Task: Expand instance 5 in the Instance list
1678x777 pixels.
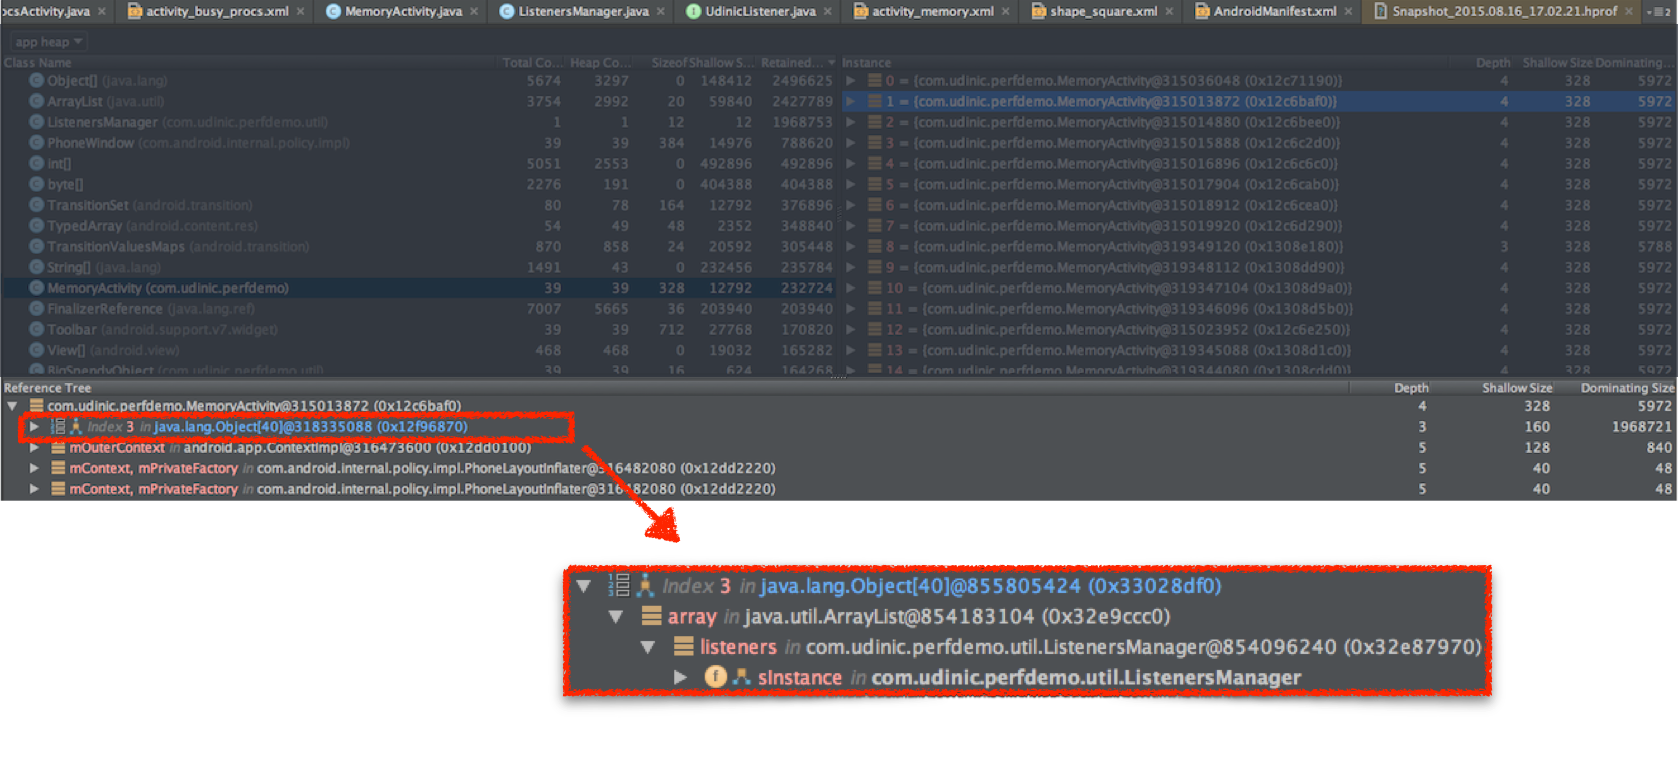Action: click(851, 185)
